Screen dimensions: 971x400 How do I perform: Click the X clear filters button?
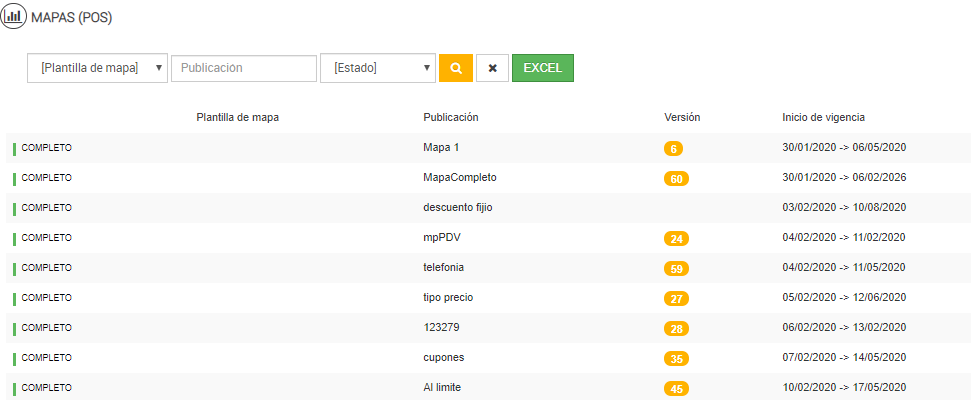492,68
